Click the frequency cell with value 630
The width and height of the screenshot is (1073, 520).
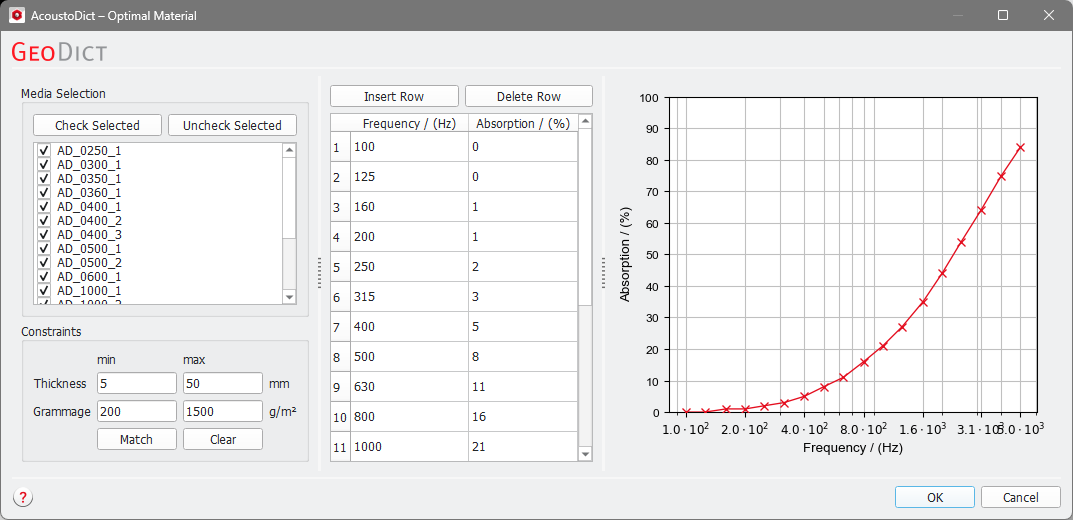point(409,387)
